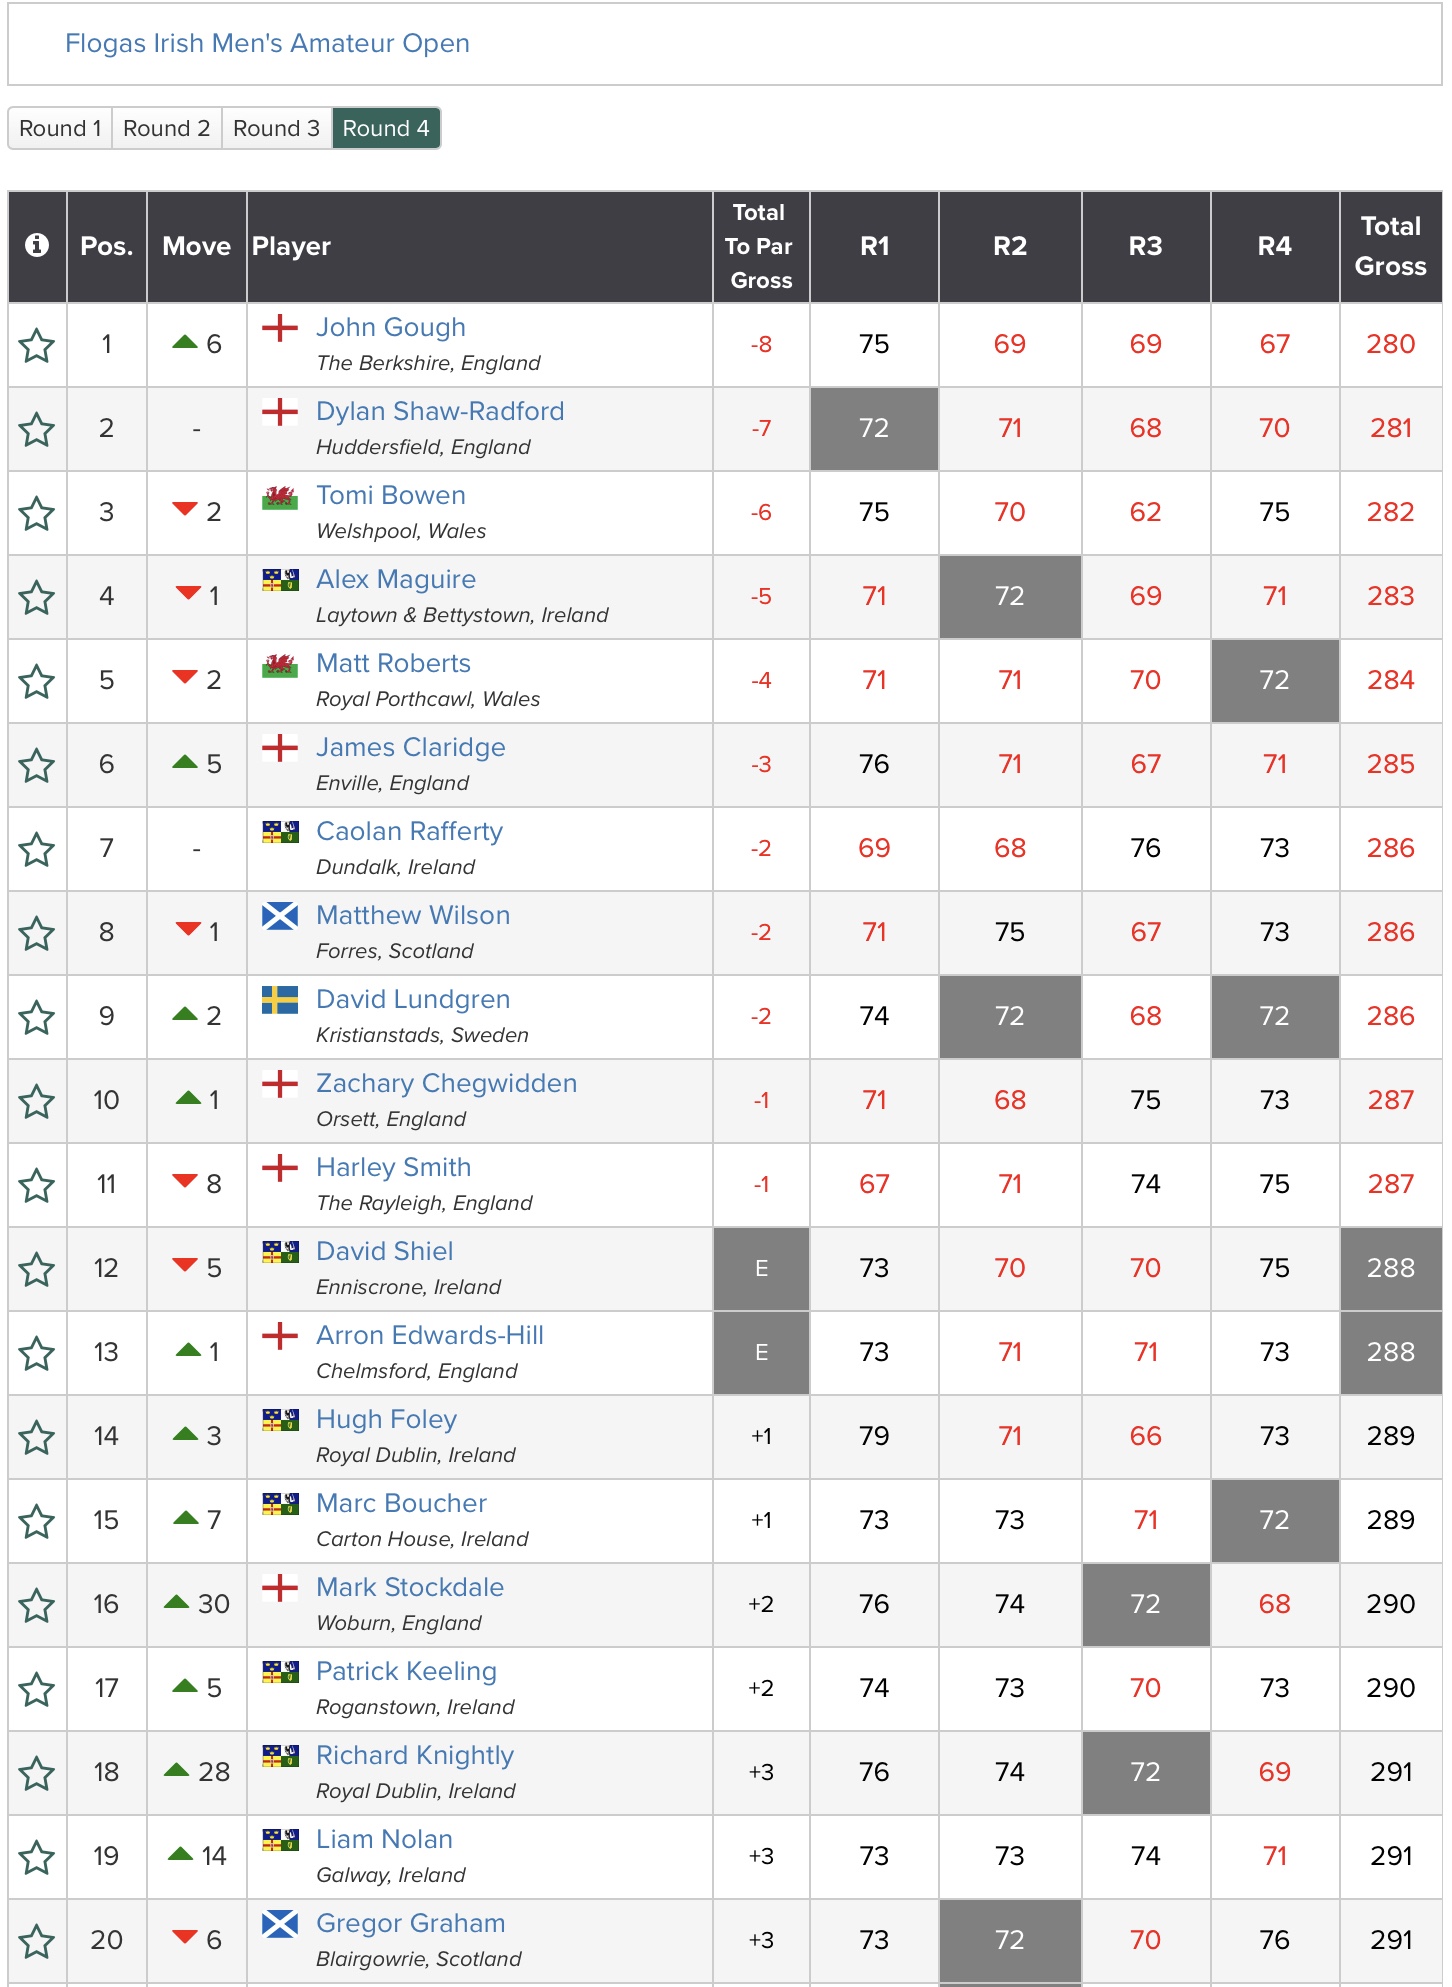The width and height of the screenshot is (1452, 1987).
Task: Click the Ireland flag beside Alex Maguire
Action: (x=280, y=580)
